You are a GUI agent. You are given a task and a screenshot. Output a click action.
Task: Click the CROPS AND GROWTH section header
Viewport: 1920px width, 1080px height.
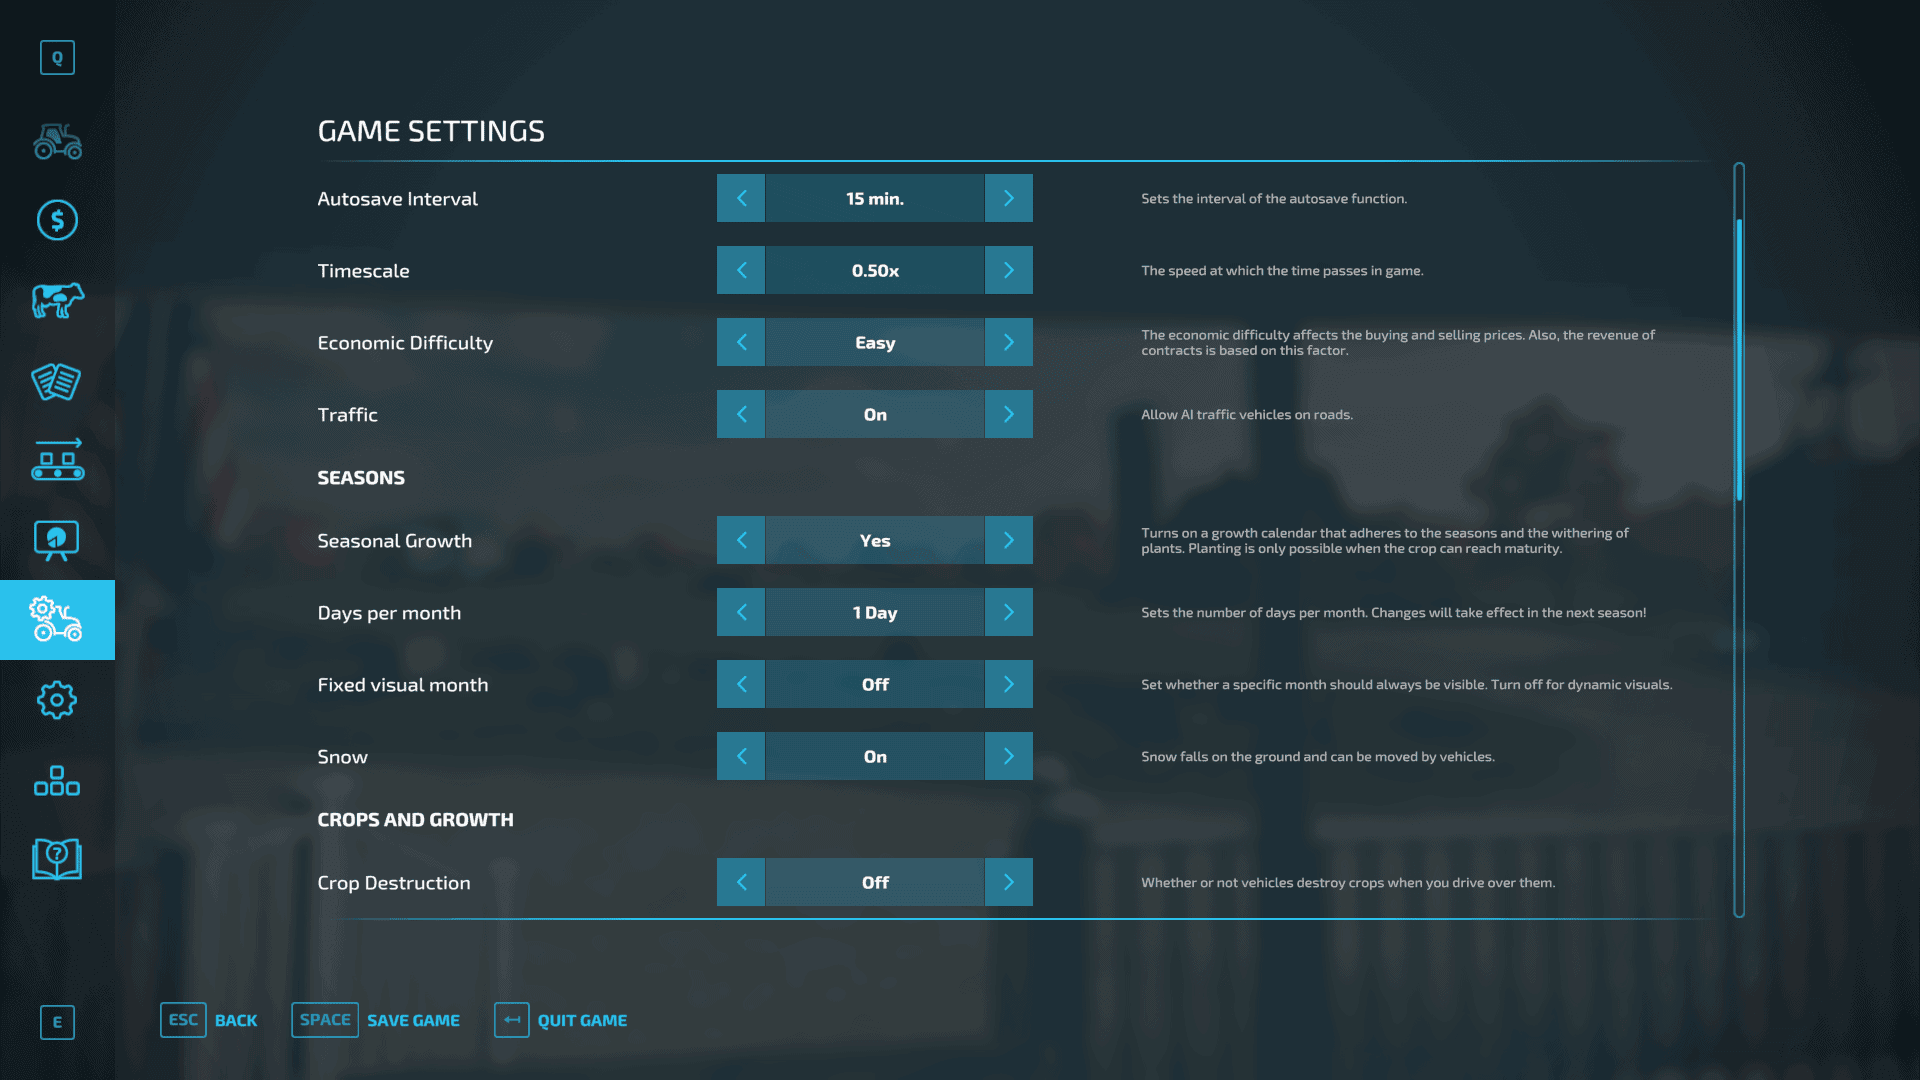click(x=415, y=820)
